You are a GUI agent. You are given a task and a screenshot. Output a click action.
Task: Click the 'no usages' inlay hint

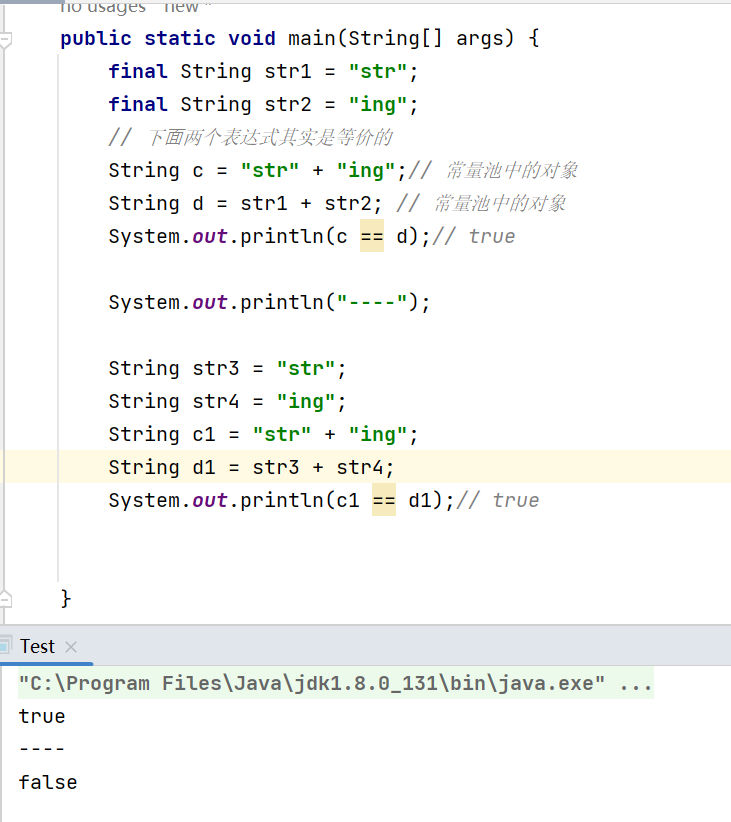(100, 7)
